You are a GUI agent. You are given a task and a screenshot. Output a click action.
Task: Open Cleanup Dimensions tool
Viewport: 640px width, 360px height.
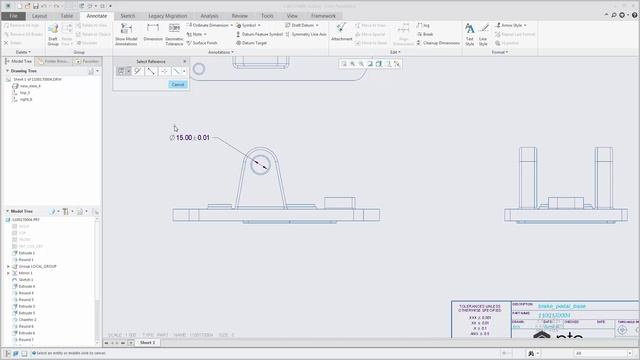point(438,43)
